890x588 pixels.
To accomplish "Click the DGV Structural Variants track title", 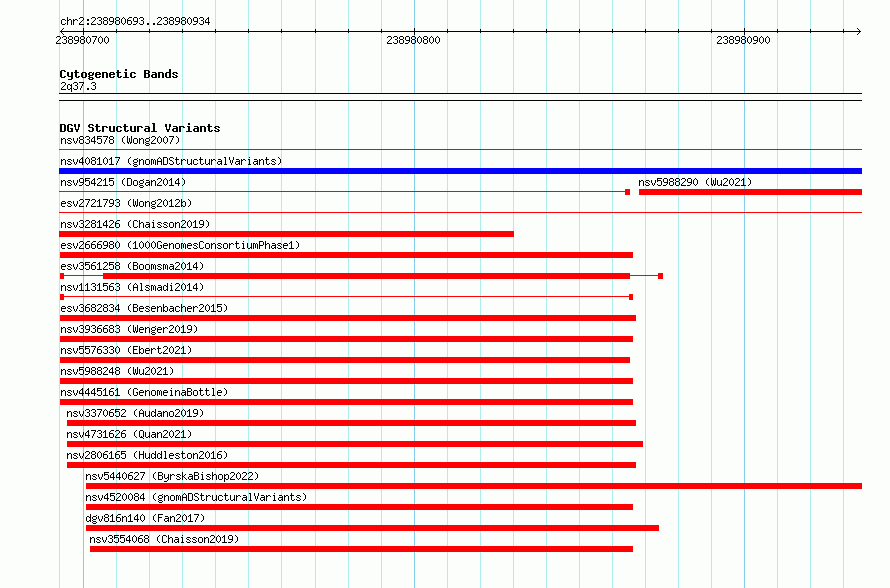I will pos(140,128).
